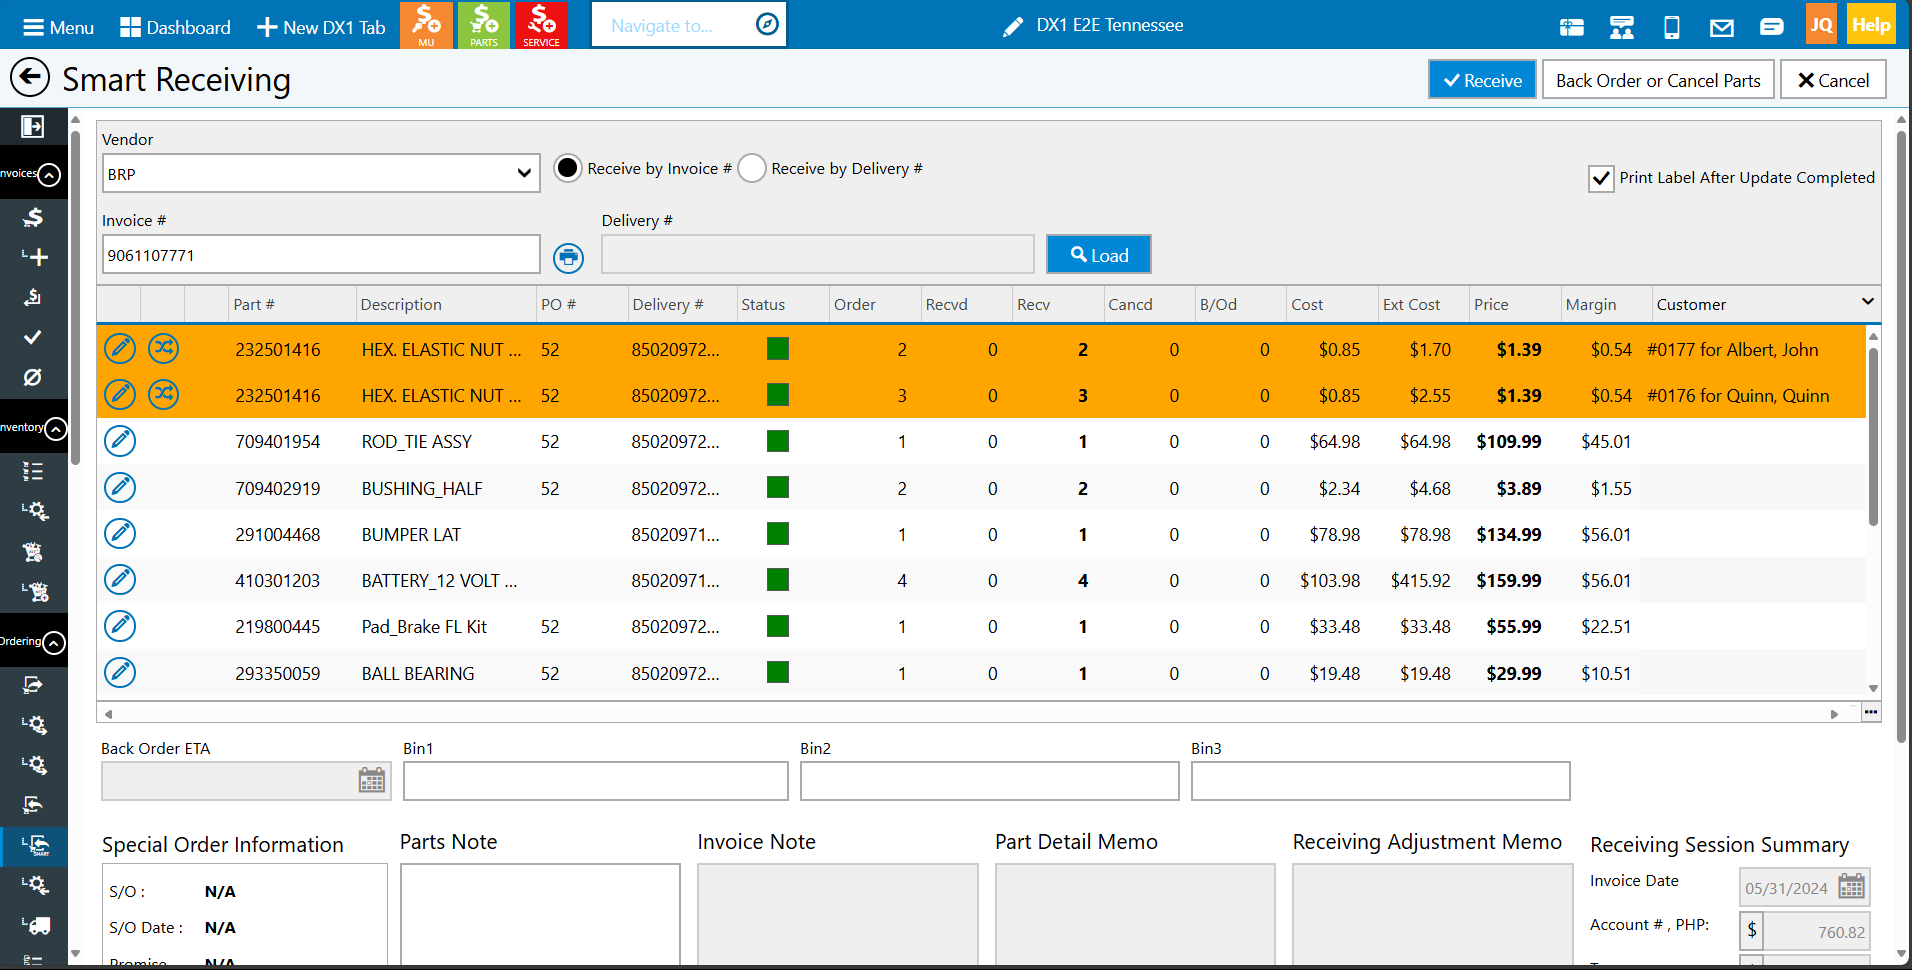This screenshot has height=970, width=1912.
Task: Click the printer icon beside Invoice # field
Action: point(568,257)
